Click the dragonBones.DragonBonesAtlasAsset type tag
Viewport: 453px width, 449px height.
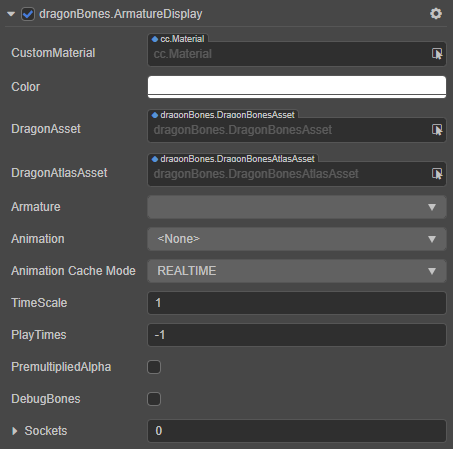[x=233, y=159]
